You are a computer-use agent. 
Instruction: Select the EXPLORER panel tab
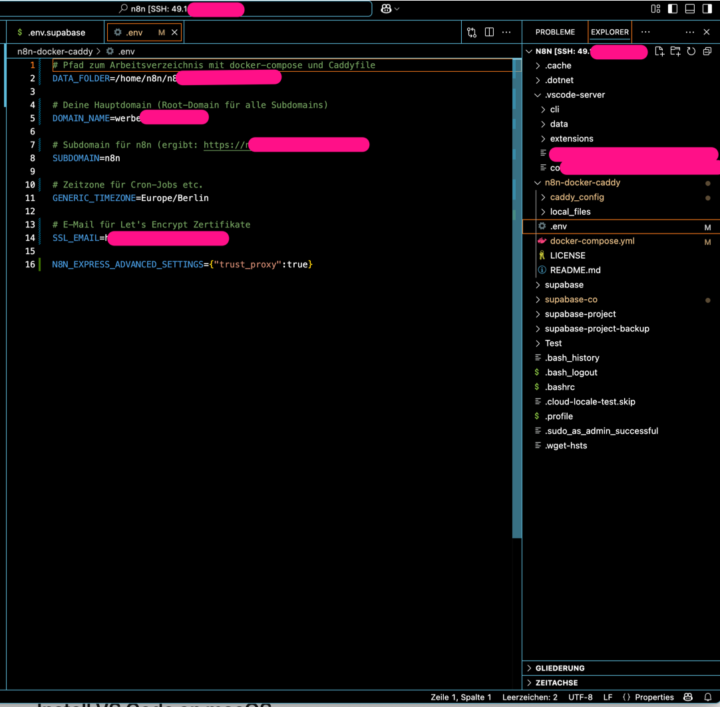tap(609, 32)
